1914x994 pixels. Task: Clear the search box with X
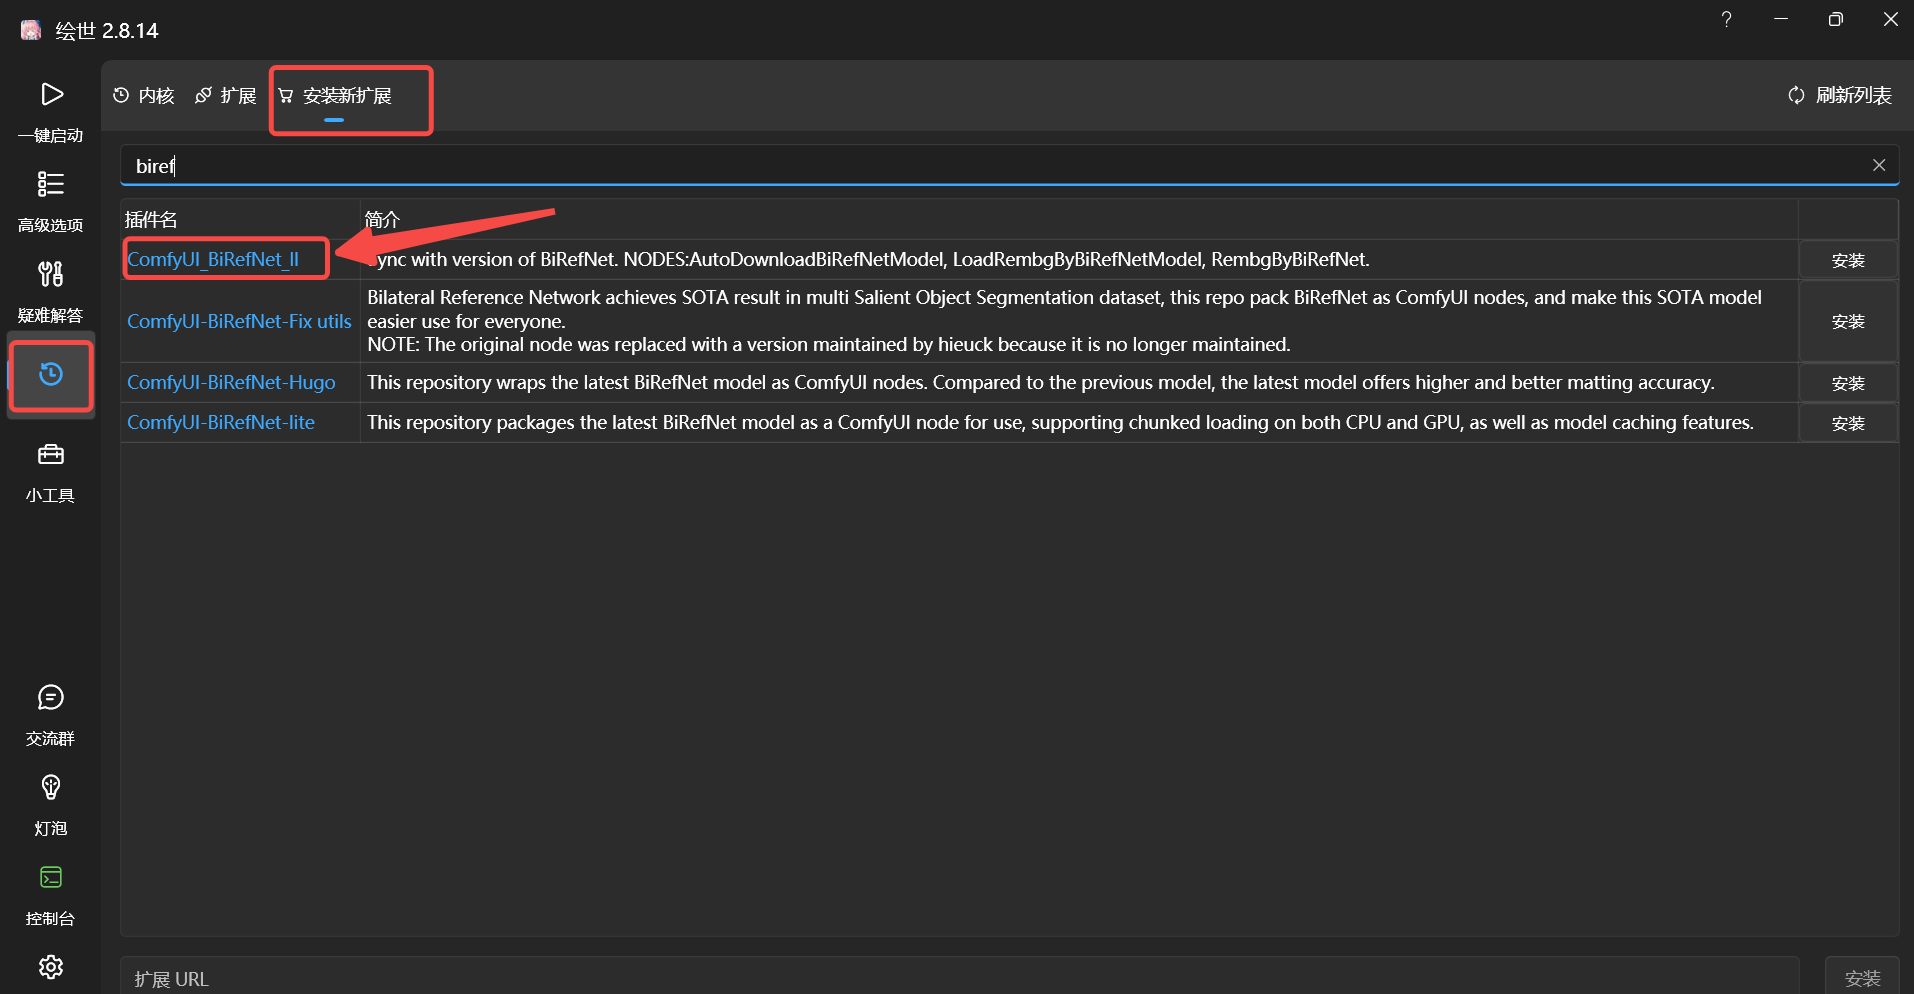point(1879,166)
